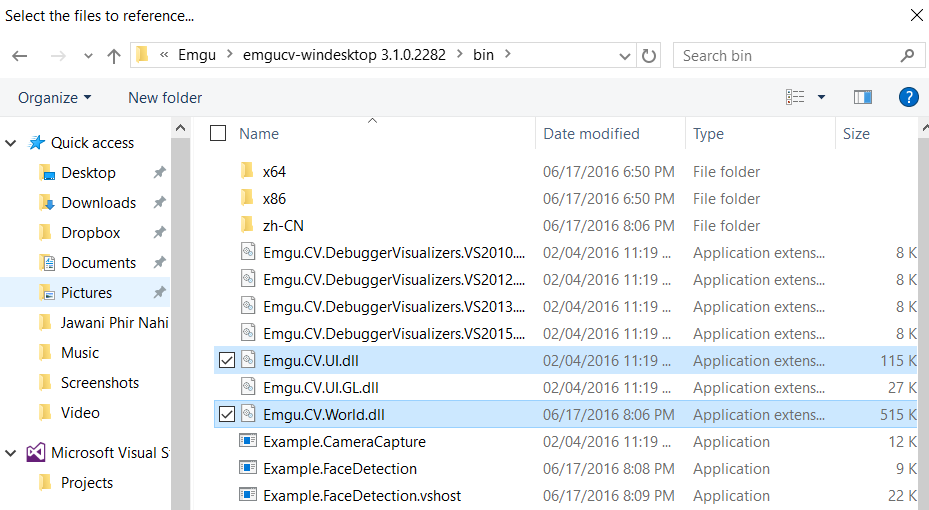Click the forward navigation arrow
This screenshot has height=510, width=929.
point(58,56)
